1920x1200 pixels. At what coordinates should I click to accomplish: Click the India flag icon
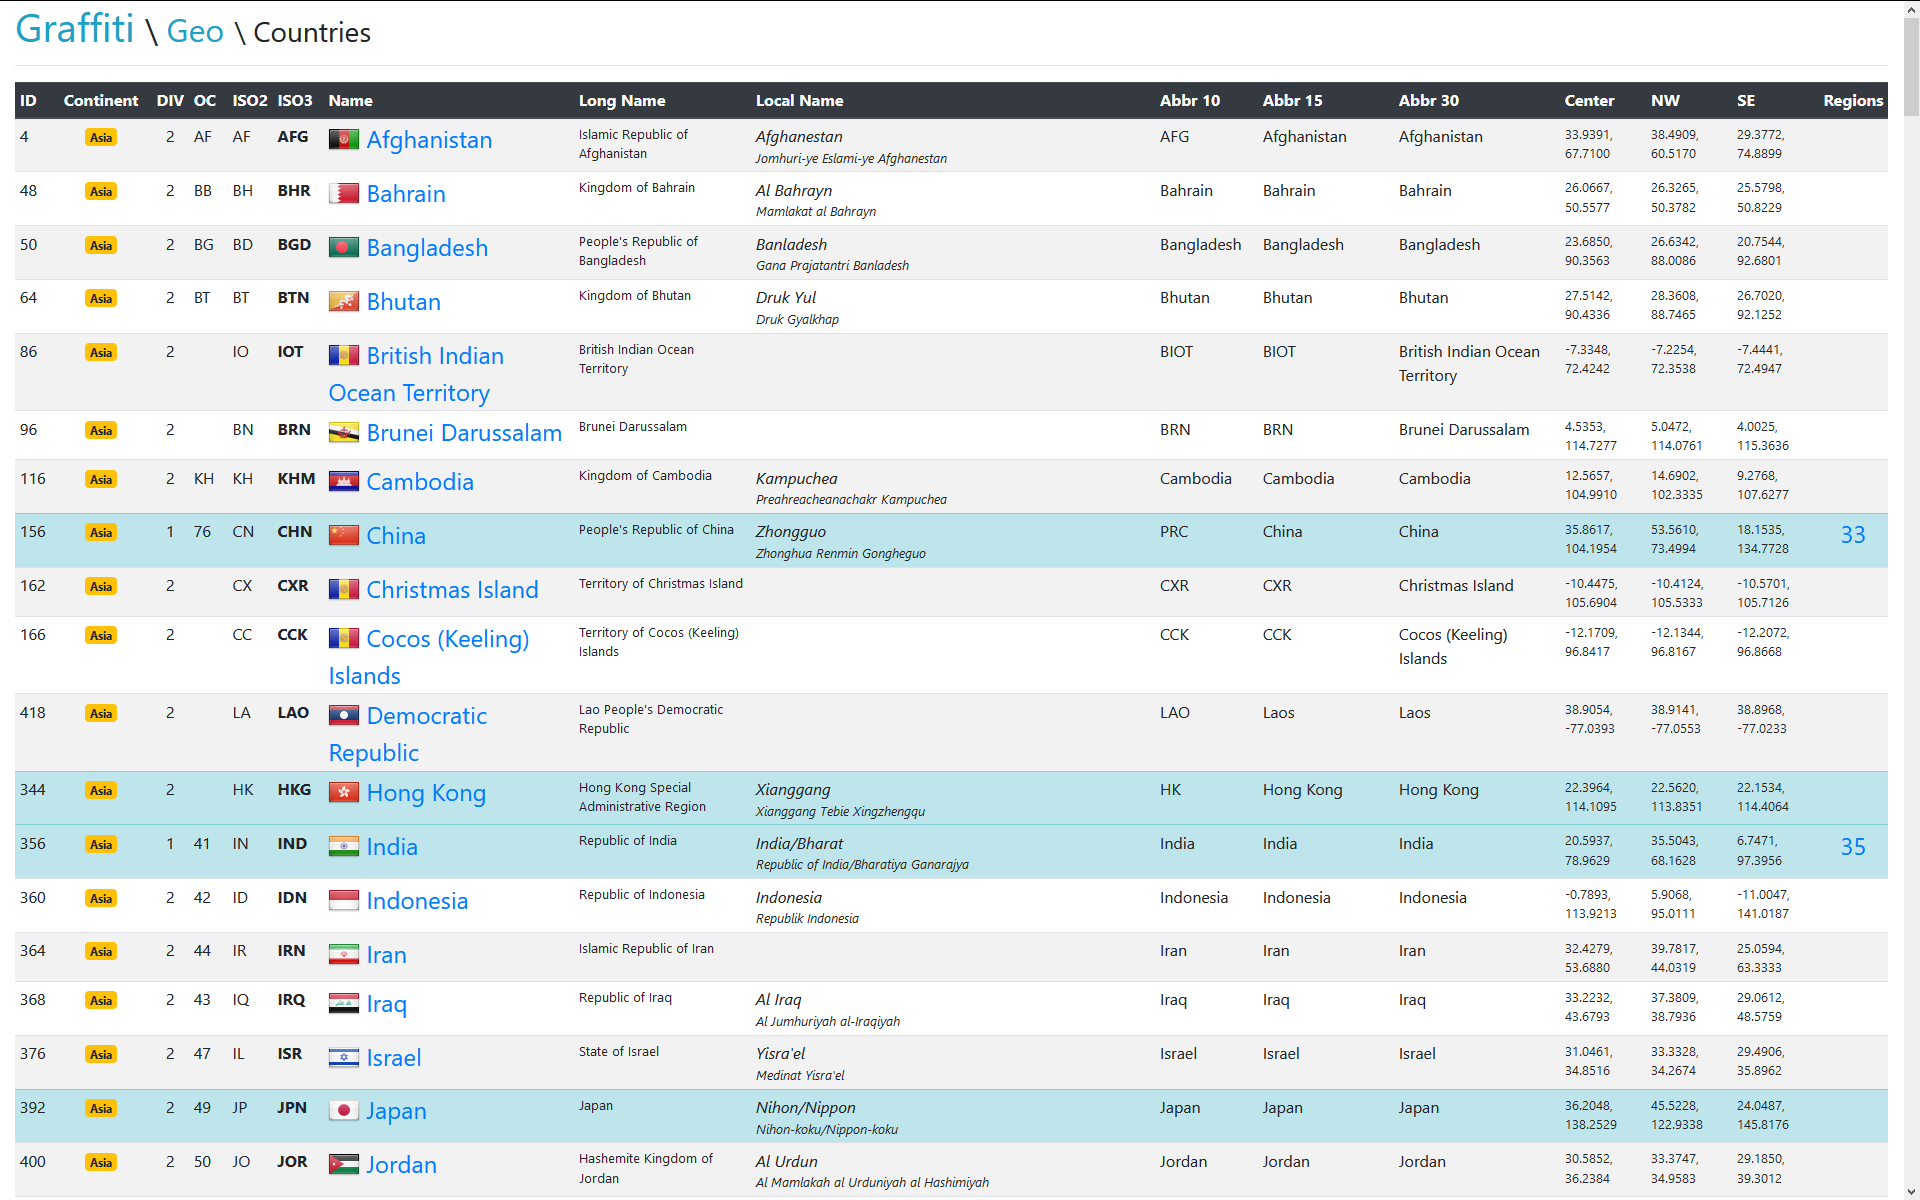click(x=343, y=846)
